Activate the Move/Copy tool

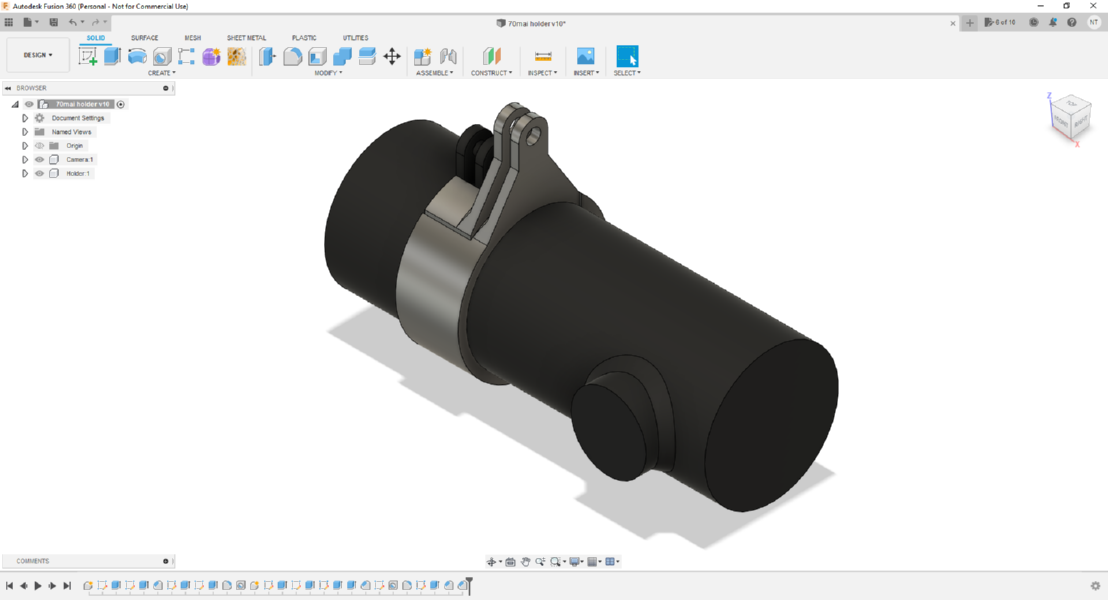click(x=392, y=57)
